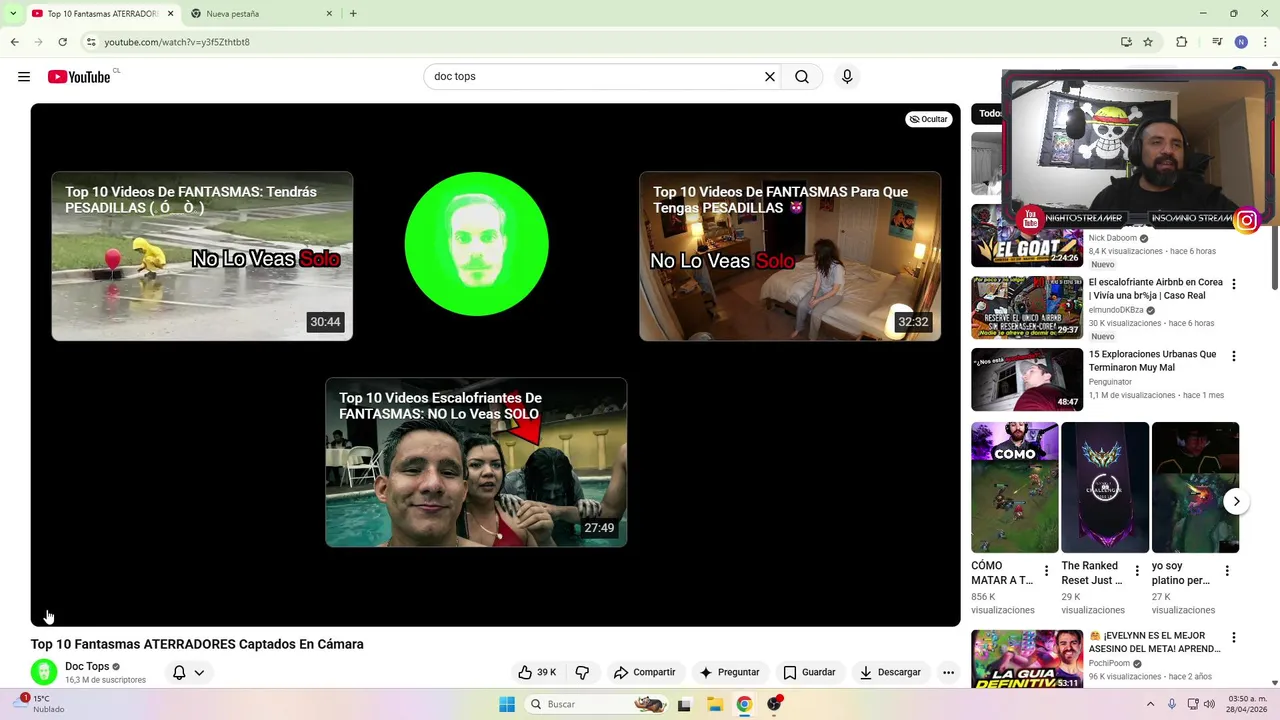Image resolution: width=1280 pixels, height=720 pixels.
Task: Go to YouTube home via logo
Action: point(79,77)
